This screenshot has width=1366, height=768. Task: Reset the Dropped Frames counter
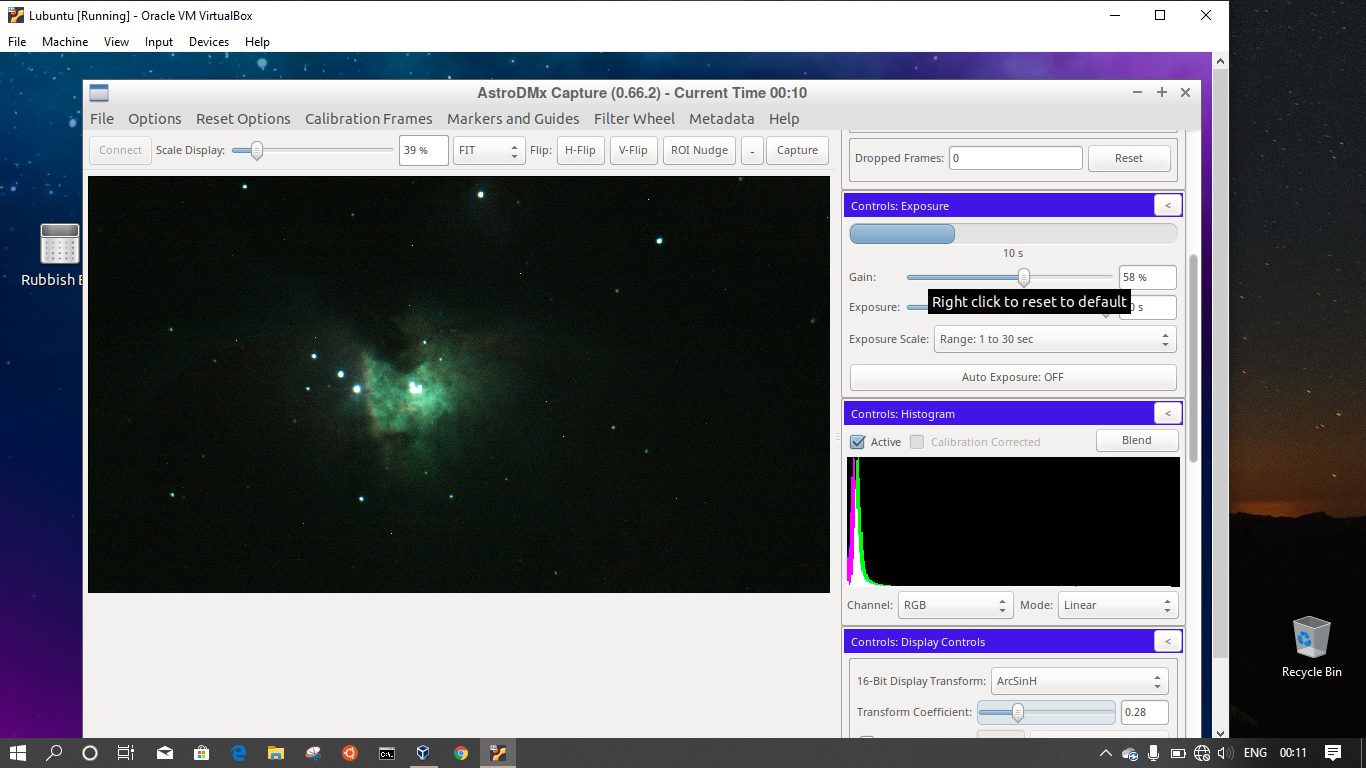1129,157
